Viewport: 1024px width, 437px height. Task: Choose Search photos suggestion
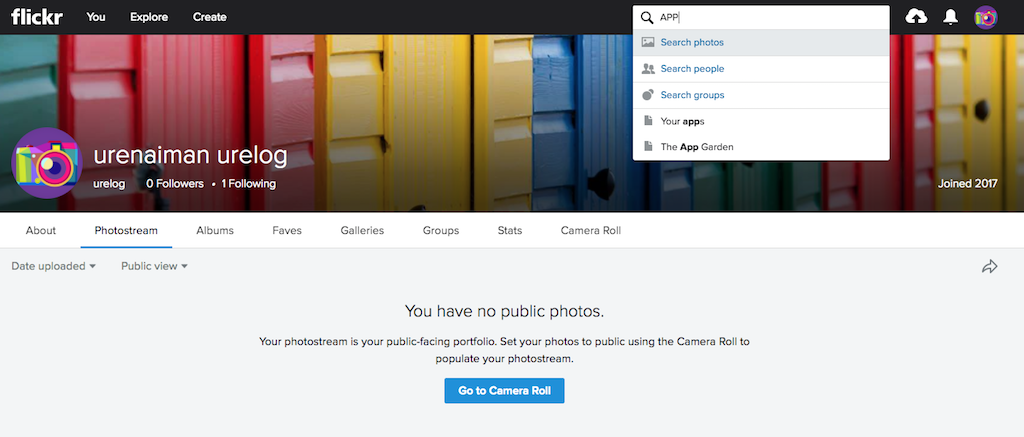point(761,42)
